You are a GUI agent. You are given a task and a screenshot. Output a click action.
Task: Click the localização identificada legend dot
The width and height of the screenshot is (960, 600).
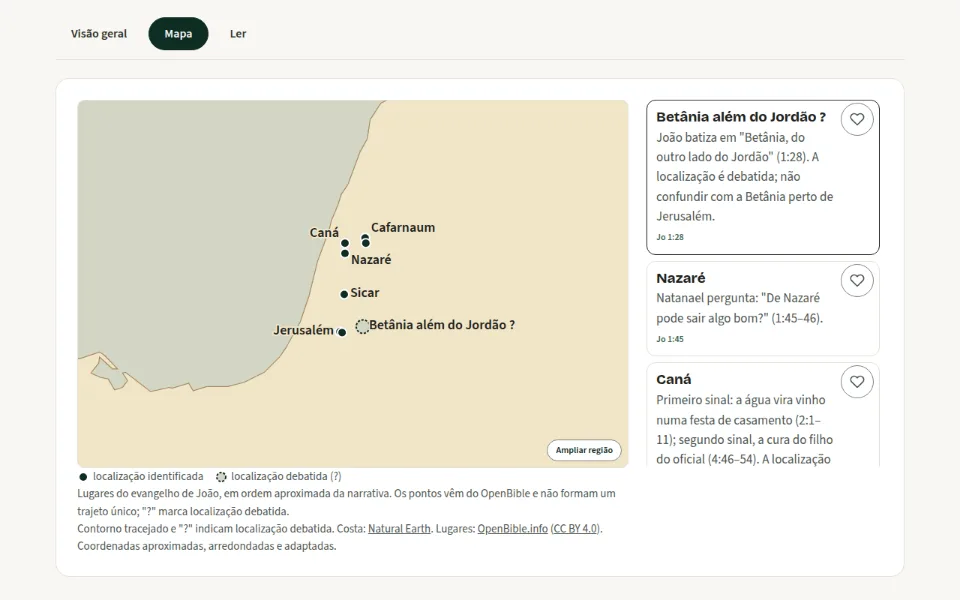(83, 477)
